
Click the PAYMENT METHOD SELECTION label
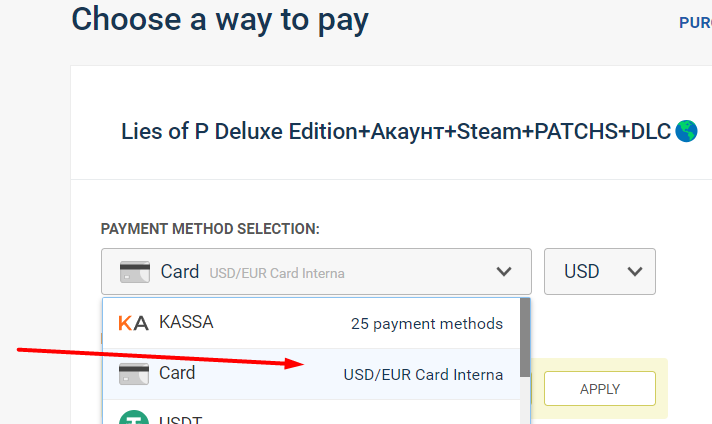coord(210,229)
